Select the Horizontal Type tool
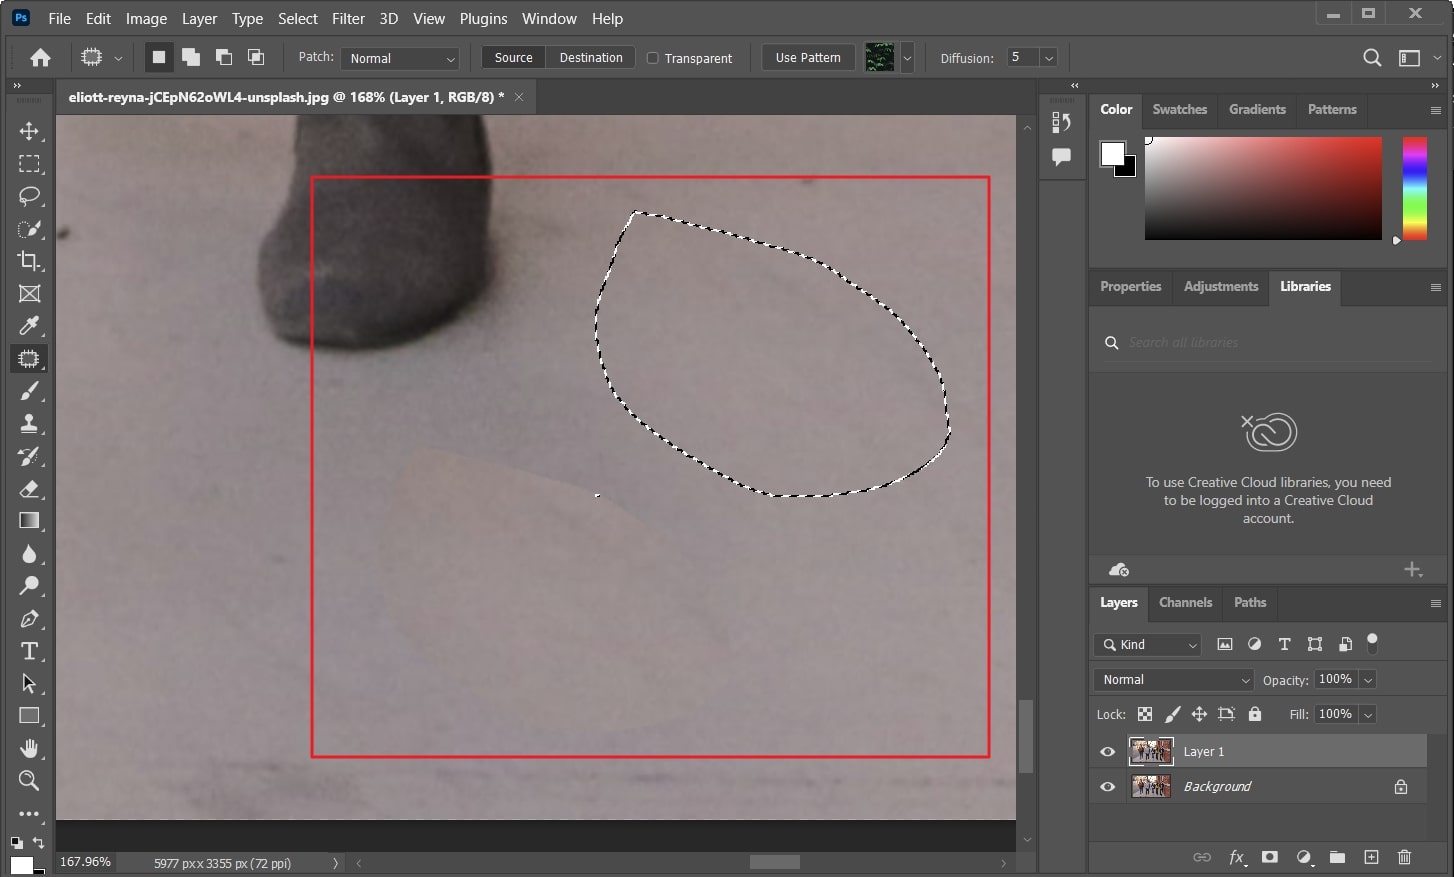Screen dimensions: 1454x877 29,651
